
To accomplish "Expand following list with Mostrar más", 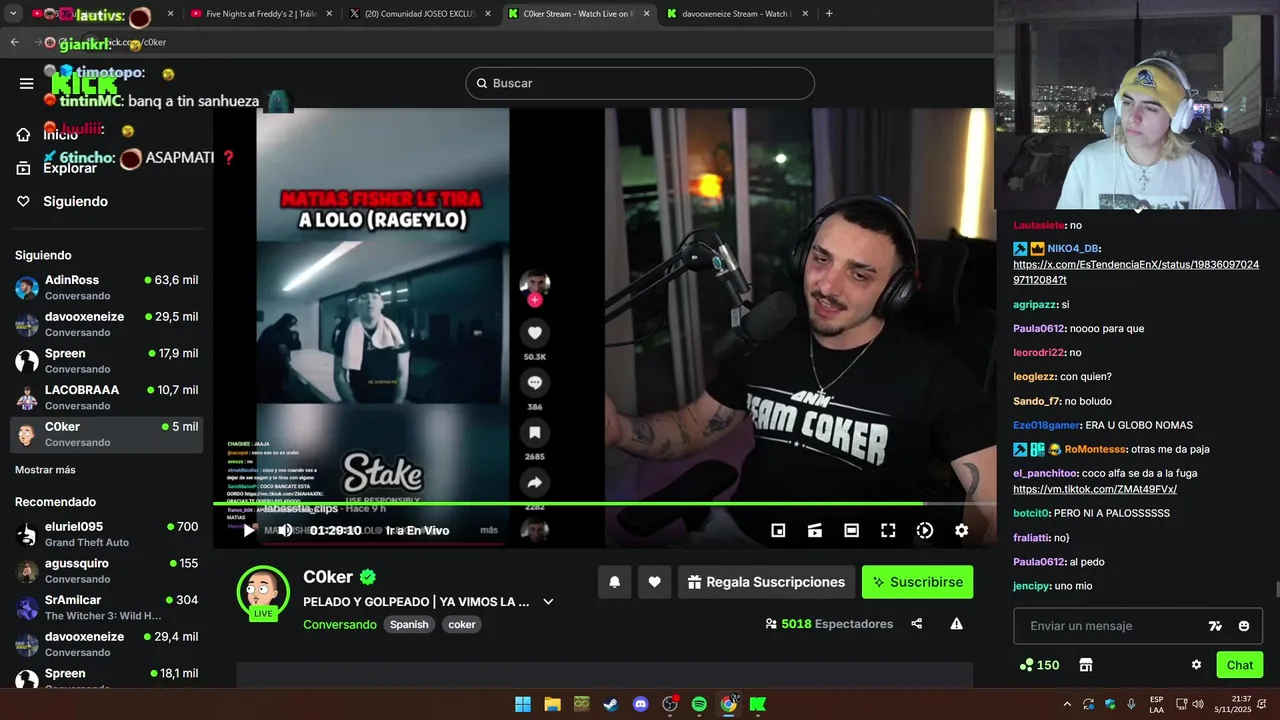I will tap(45, 470).
